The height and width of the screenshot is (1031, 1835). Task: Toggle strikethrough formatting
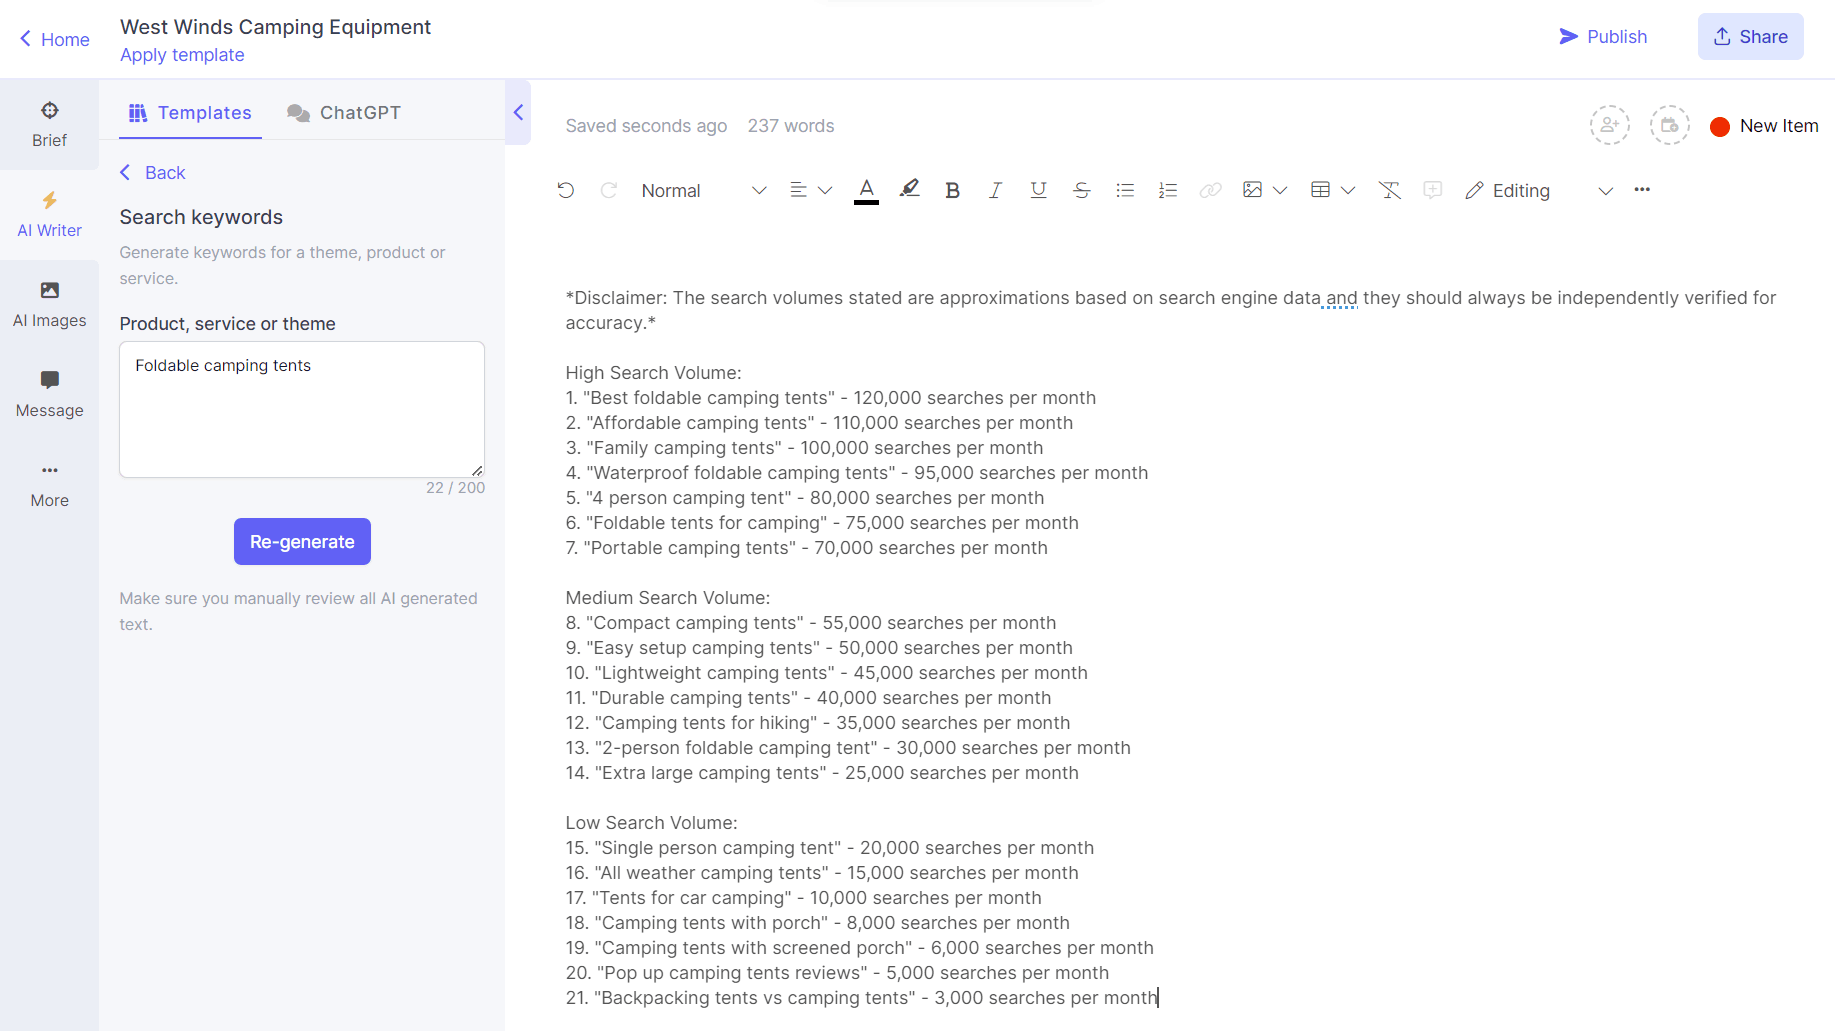(1081, 190)
